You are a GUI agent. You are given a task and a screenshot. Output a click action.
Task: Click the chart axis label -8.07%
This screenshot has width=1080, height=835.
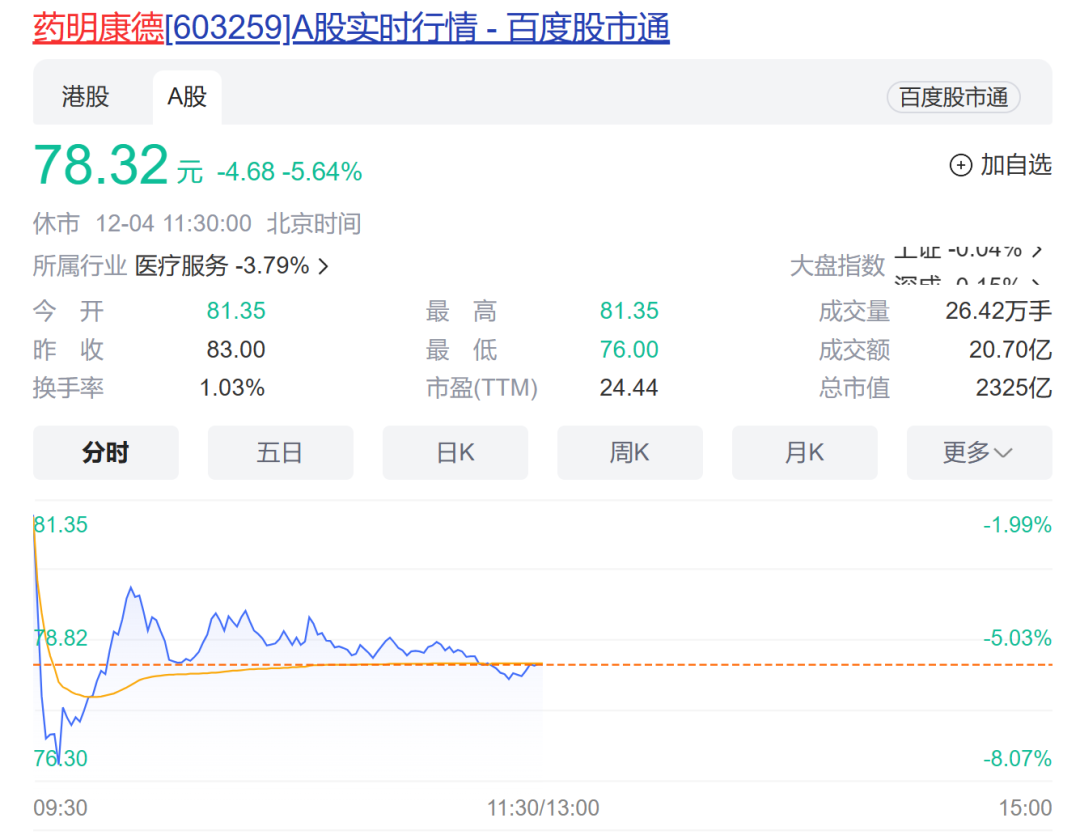1017,759
